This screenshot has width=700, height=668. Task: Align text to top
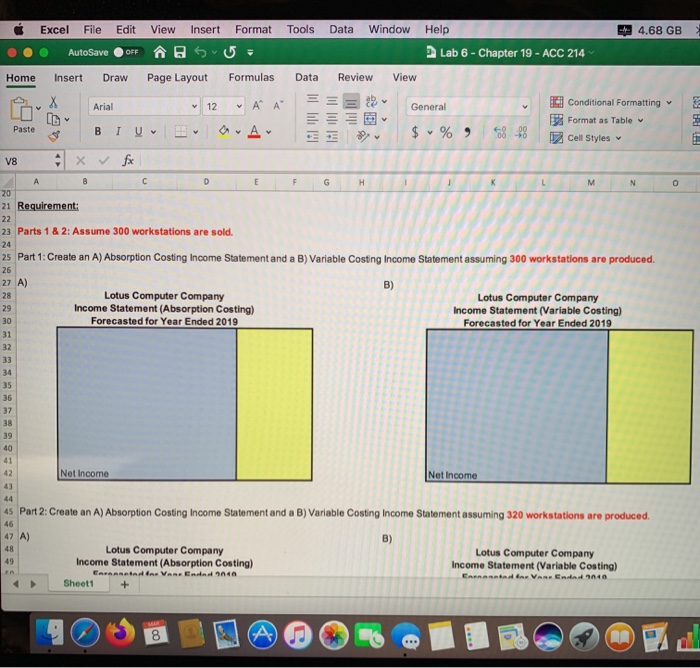(x=312, y=99)
